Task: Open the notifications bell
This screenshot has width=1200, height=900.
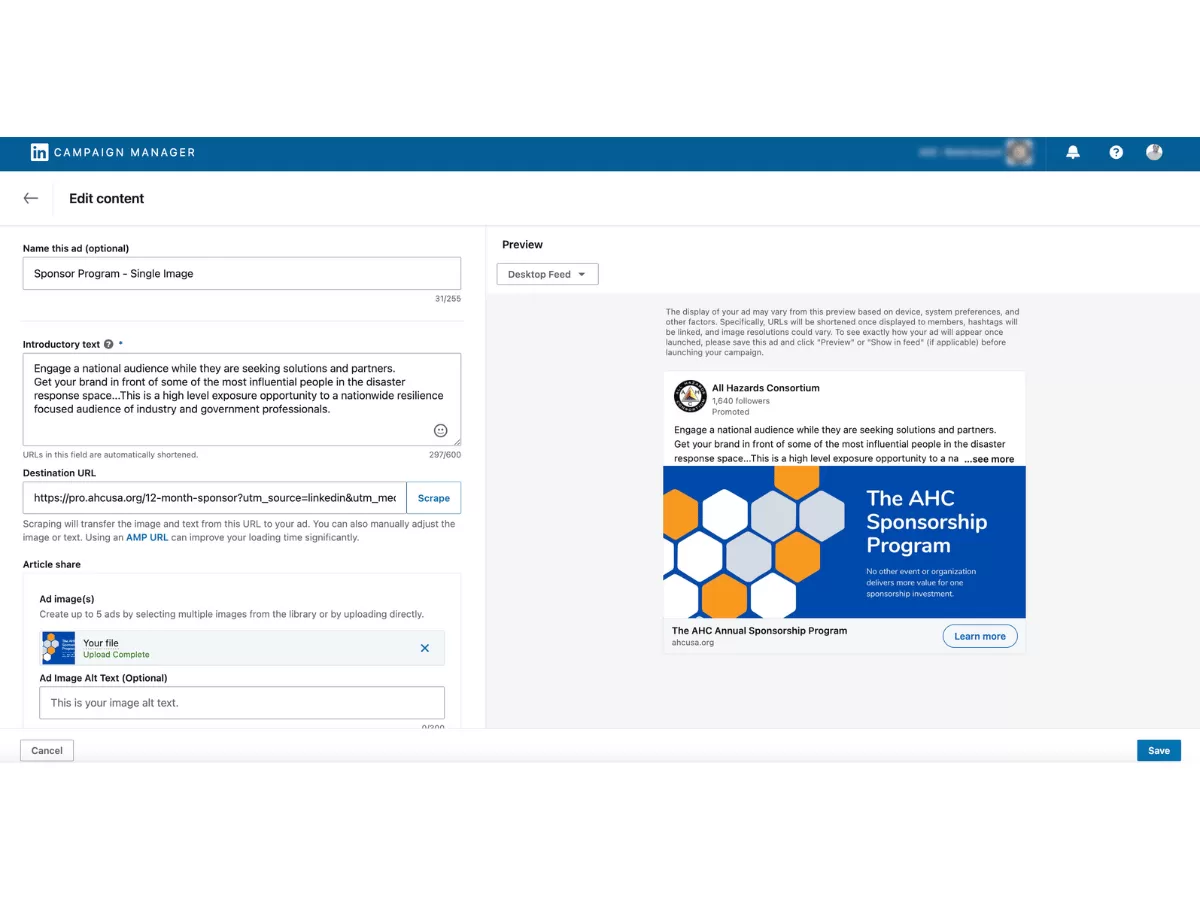Action: tap(1073, 152)
